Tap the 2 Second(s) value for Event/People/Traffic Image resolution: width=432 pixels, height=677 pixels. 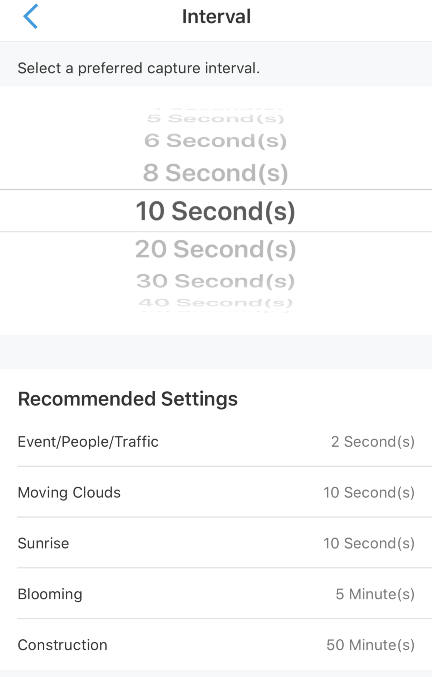tap(373, 442)
